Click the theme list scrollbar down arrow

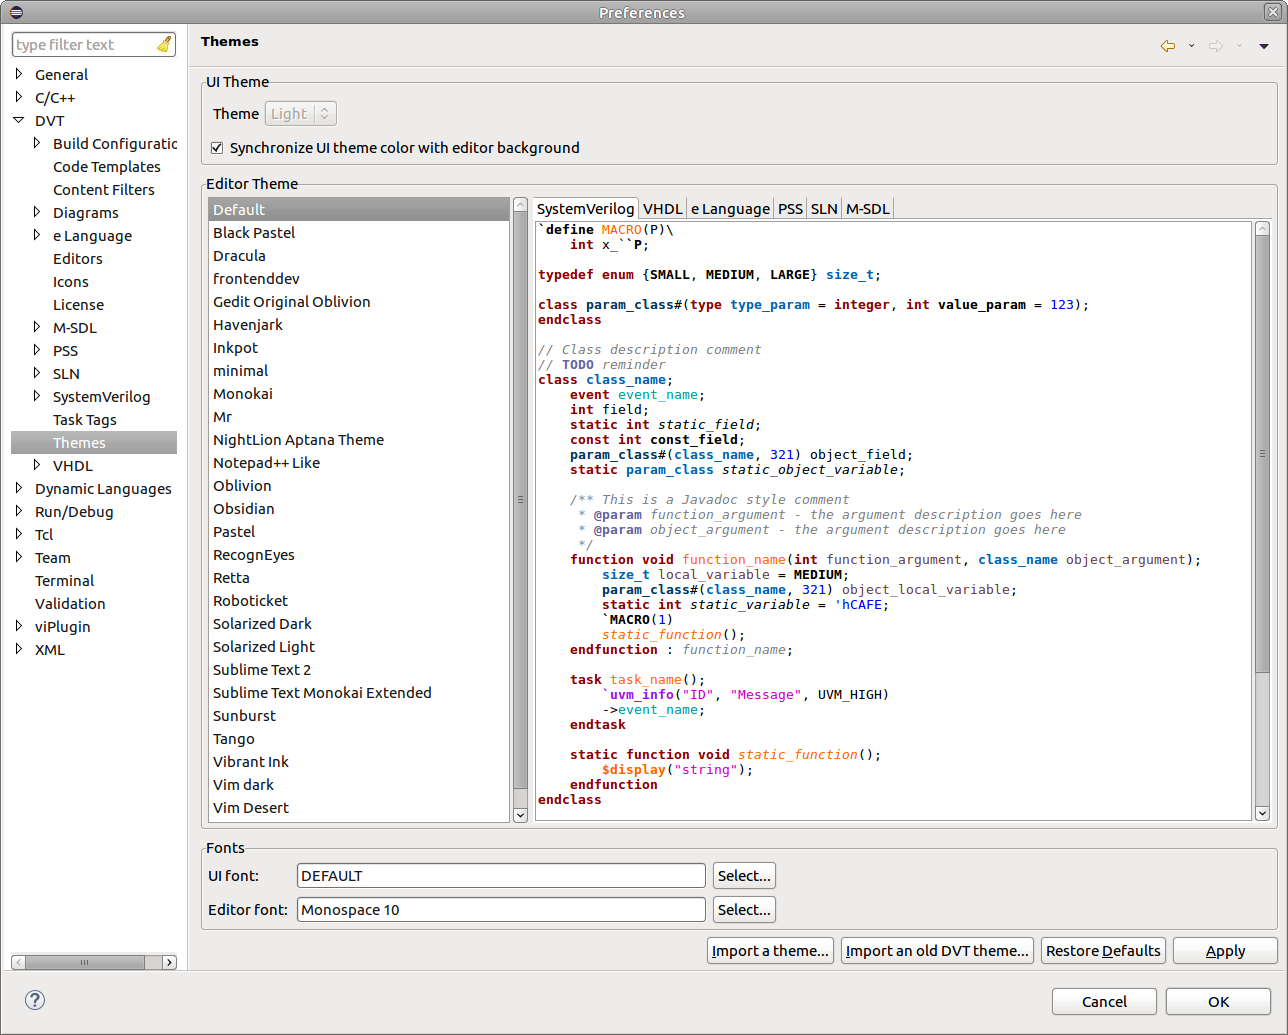tap(520, 815)
